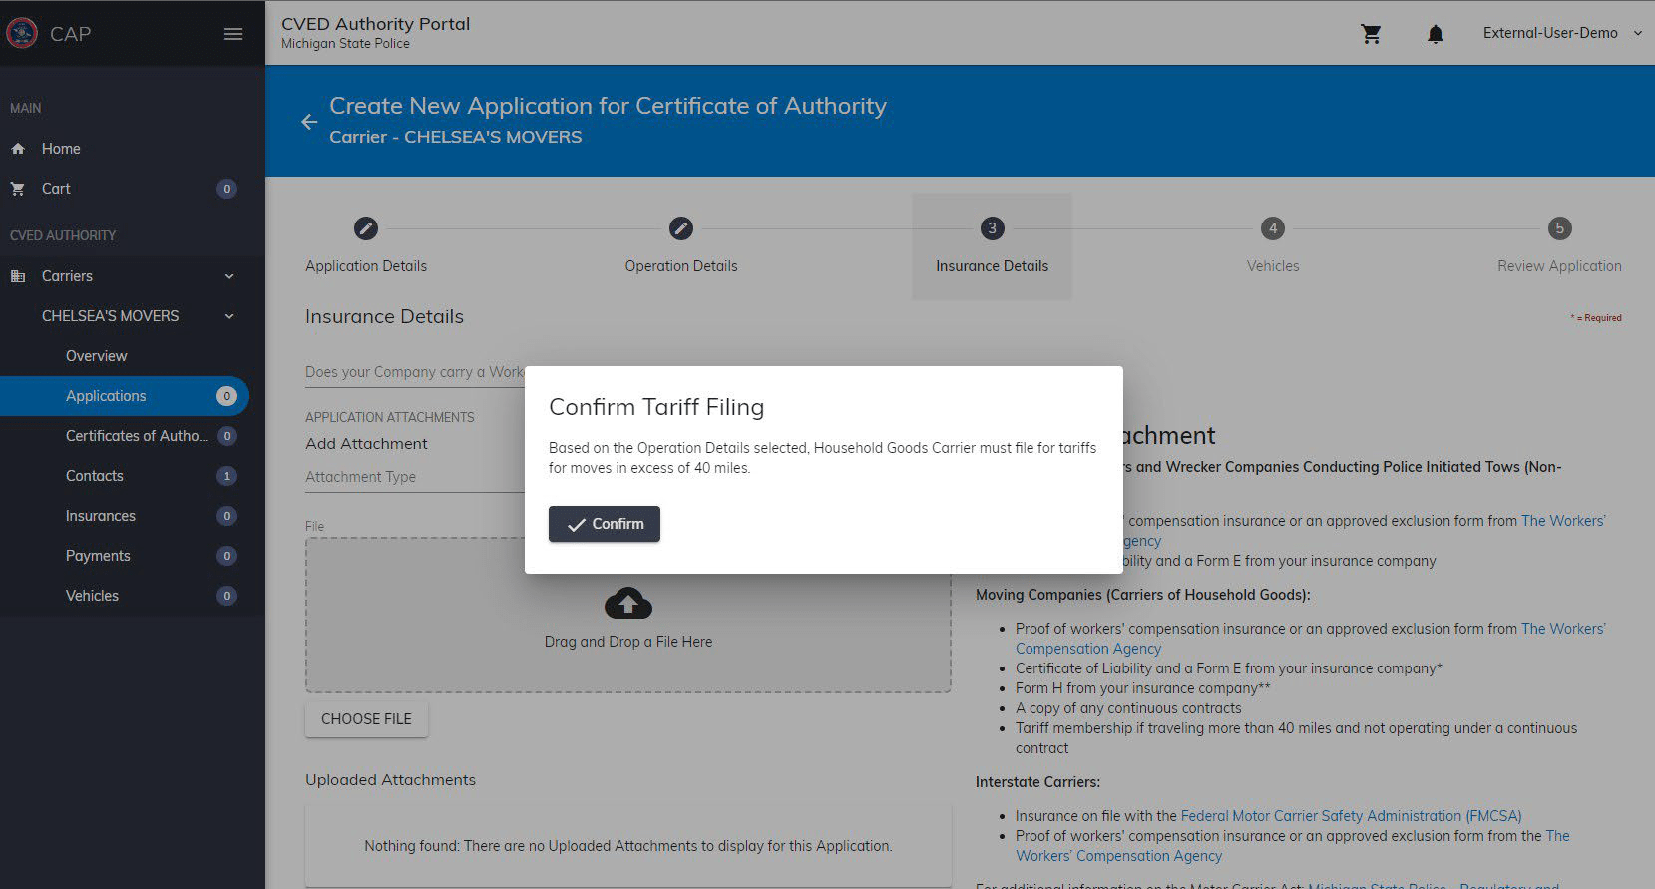Toggle the hamburger menu icon
Viewport: 1655px width, 889px height.
233,34
